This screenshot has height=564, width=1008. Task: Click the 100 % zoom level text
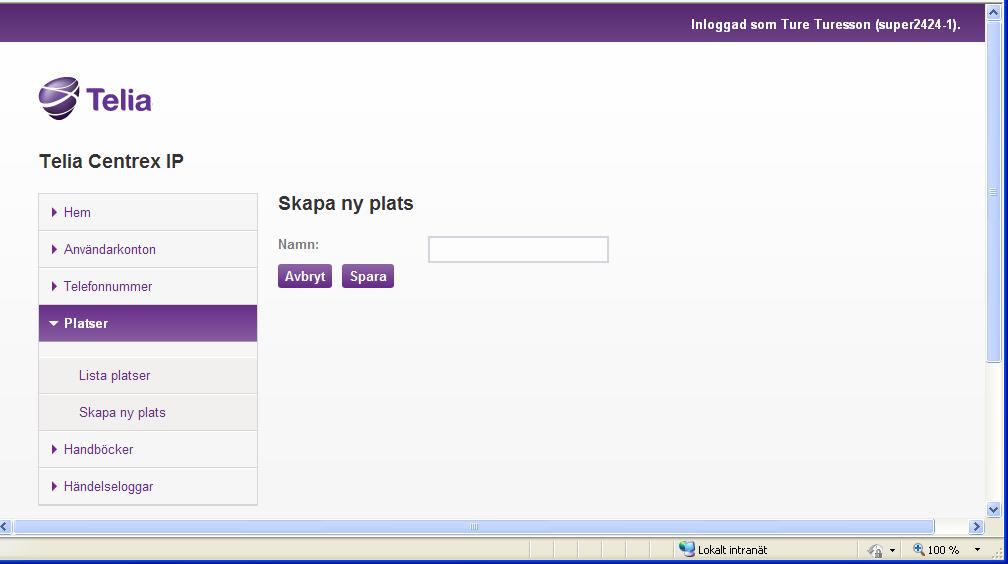pos(943,550)
